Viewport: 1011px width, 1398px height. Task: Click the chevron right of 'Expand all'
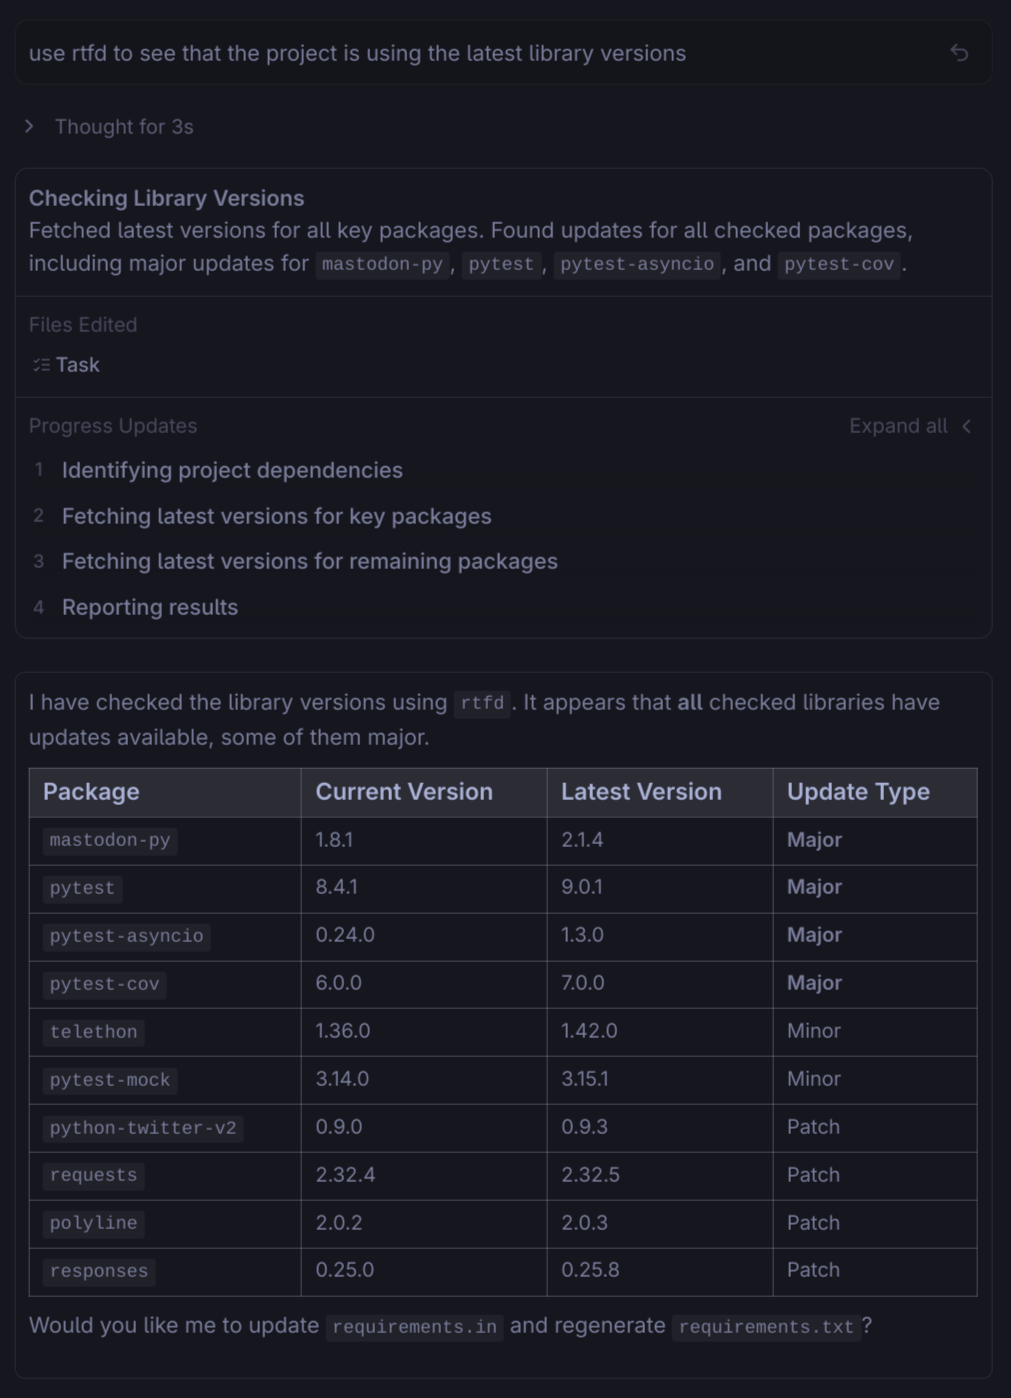tap(967, 426)
